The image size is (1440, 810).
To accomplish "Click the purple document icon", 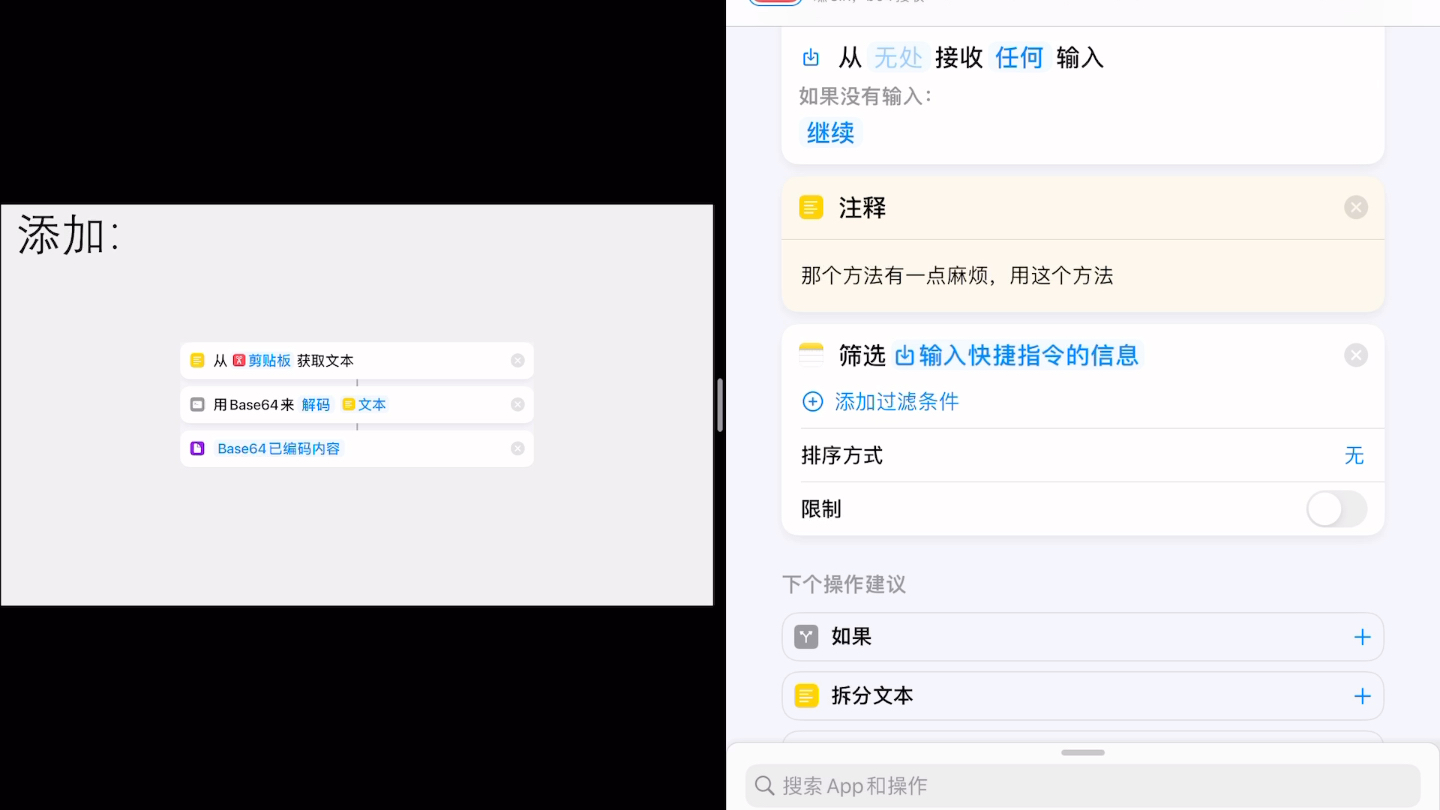I will click(x=197, y=449).
